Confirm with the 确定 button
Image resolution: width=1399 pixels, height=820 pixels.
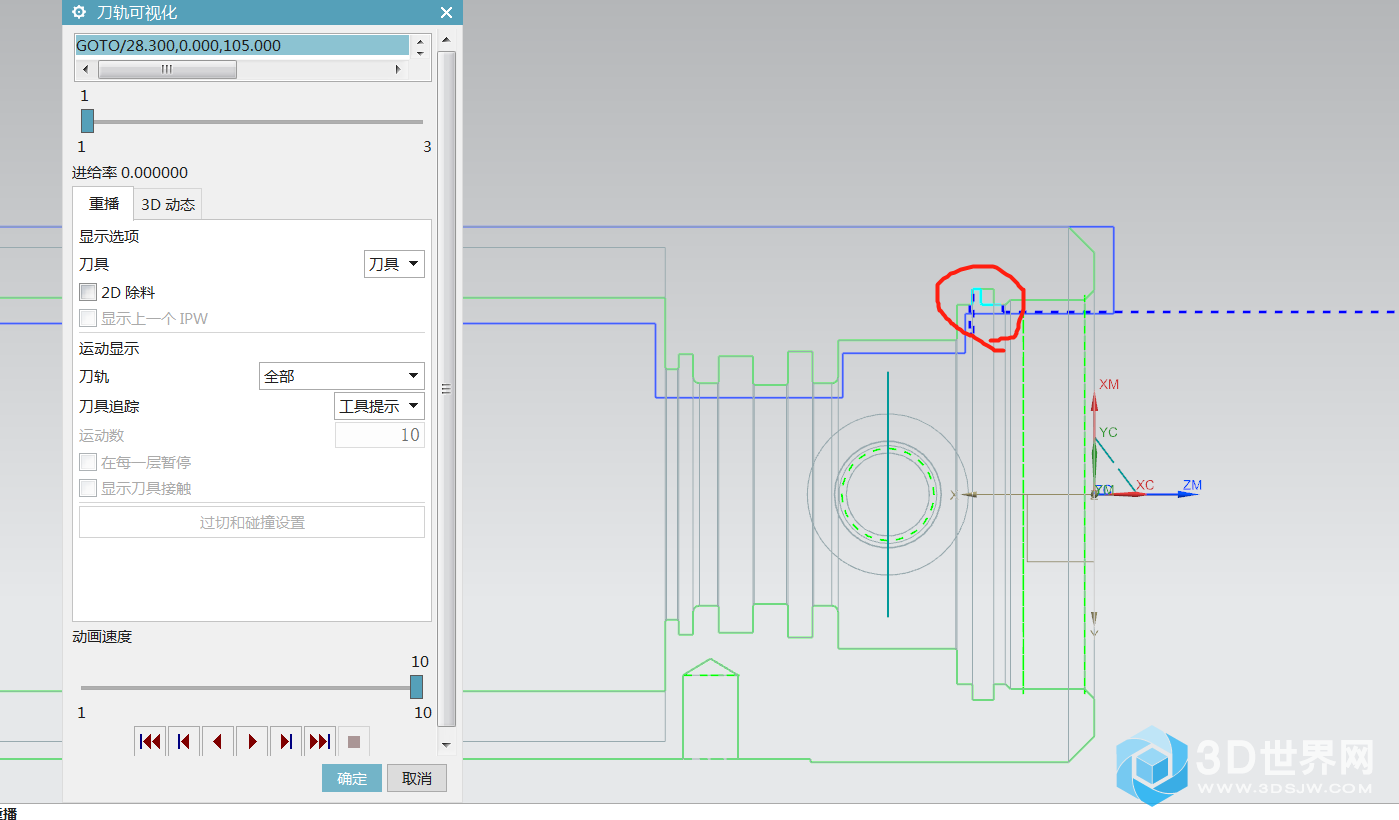click(x=352, y=778)
